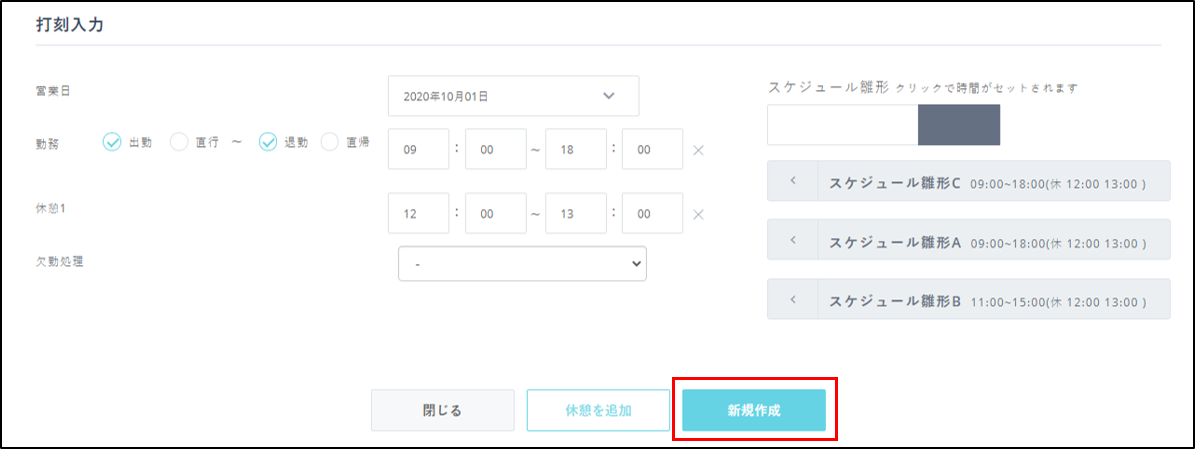Click arrow icon on スケジュール雛形C
Screen dimensions: 1195x449
[x=792, y=181]
